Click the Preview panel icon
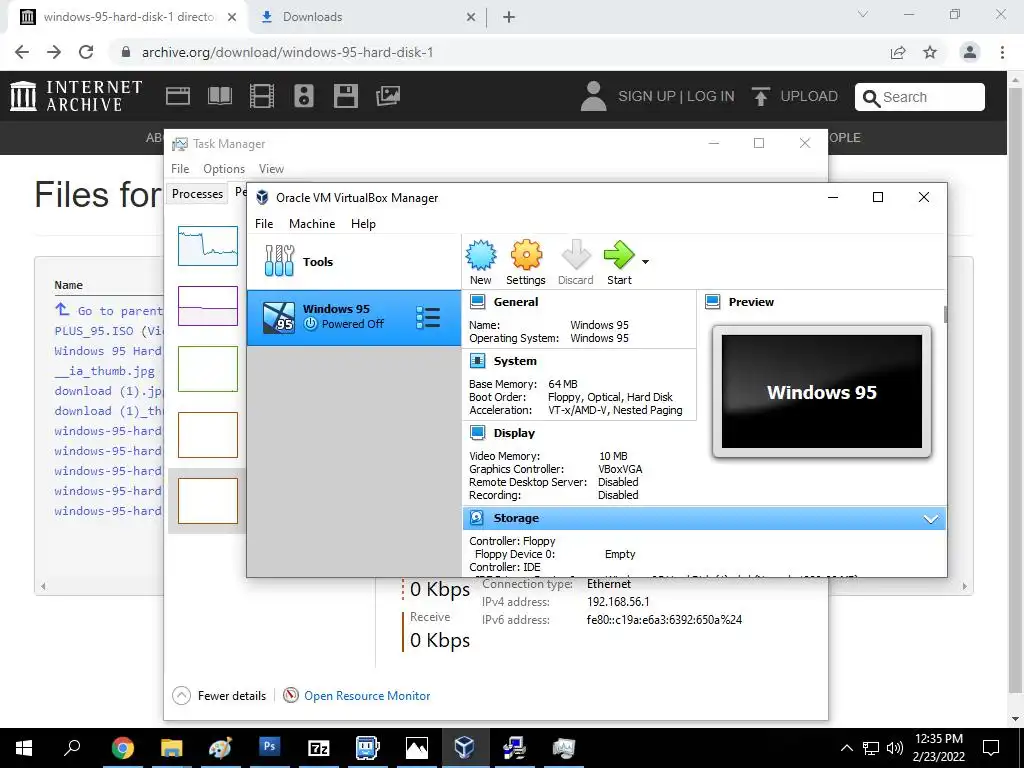 pos(713,302)
